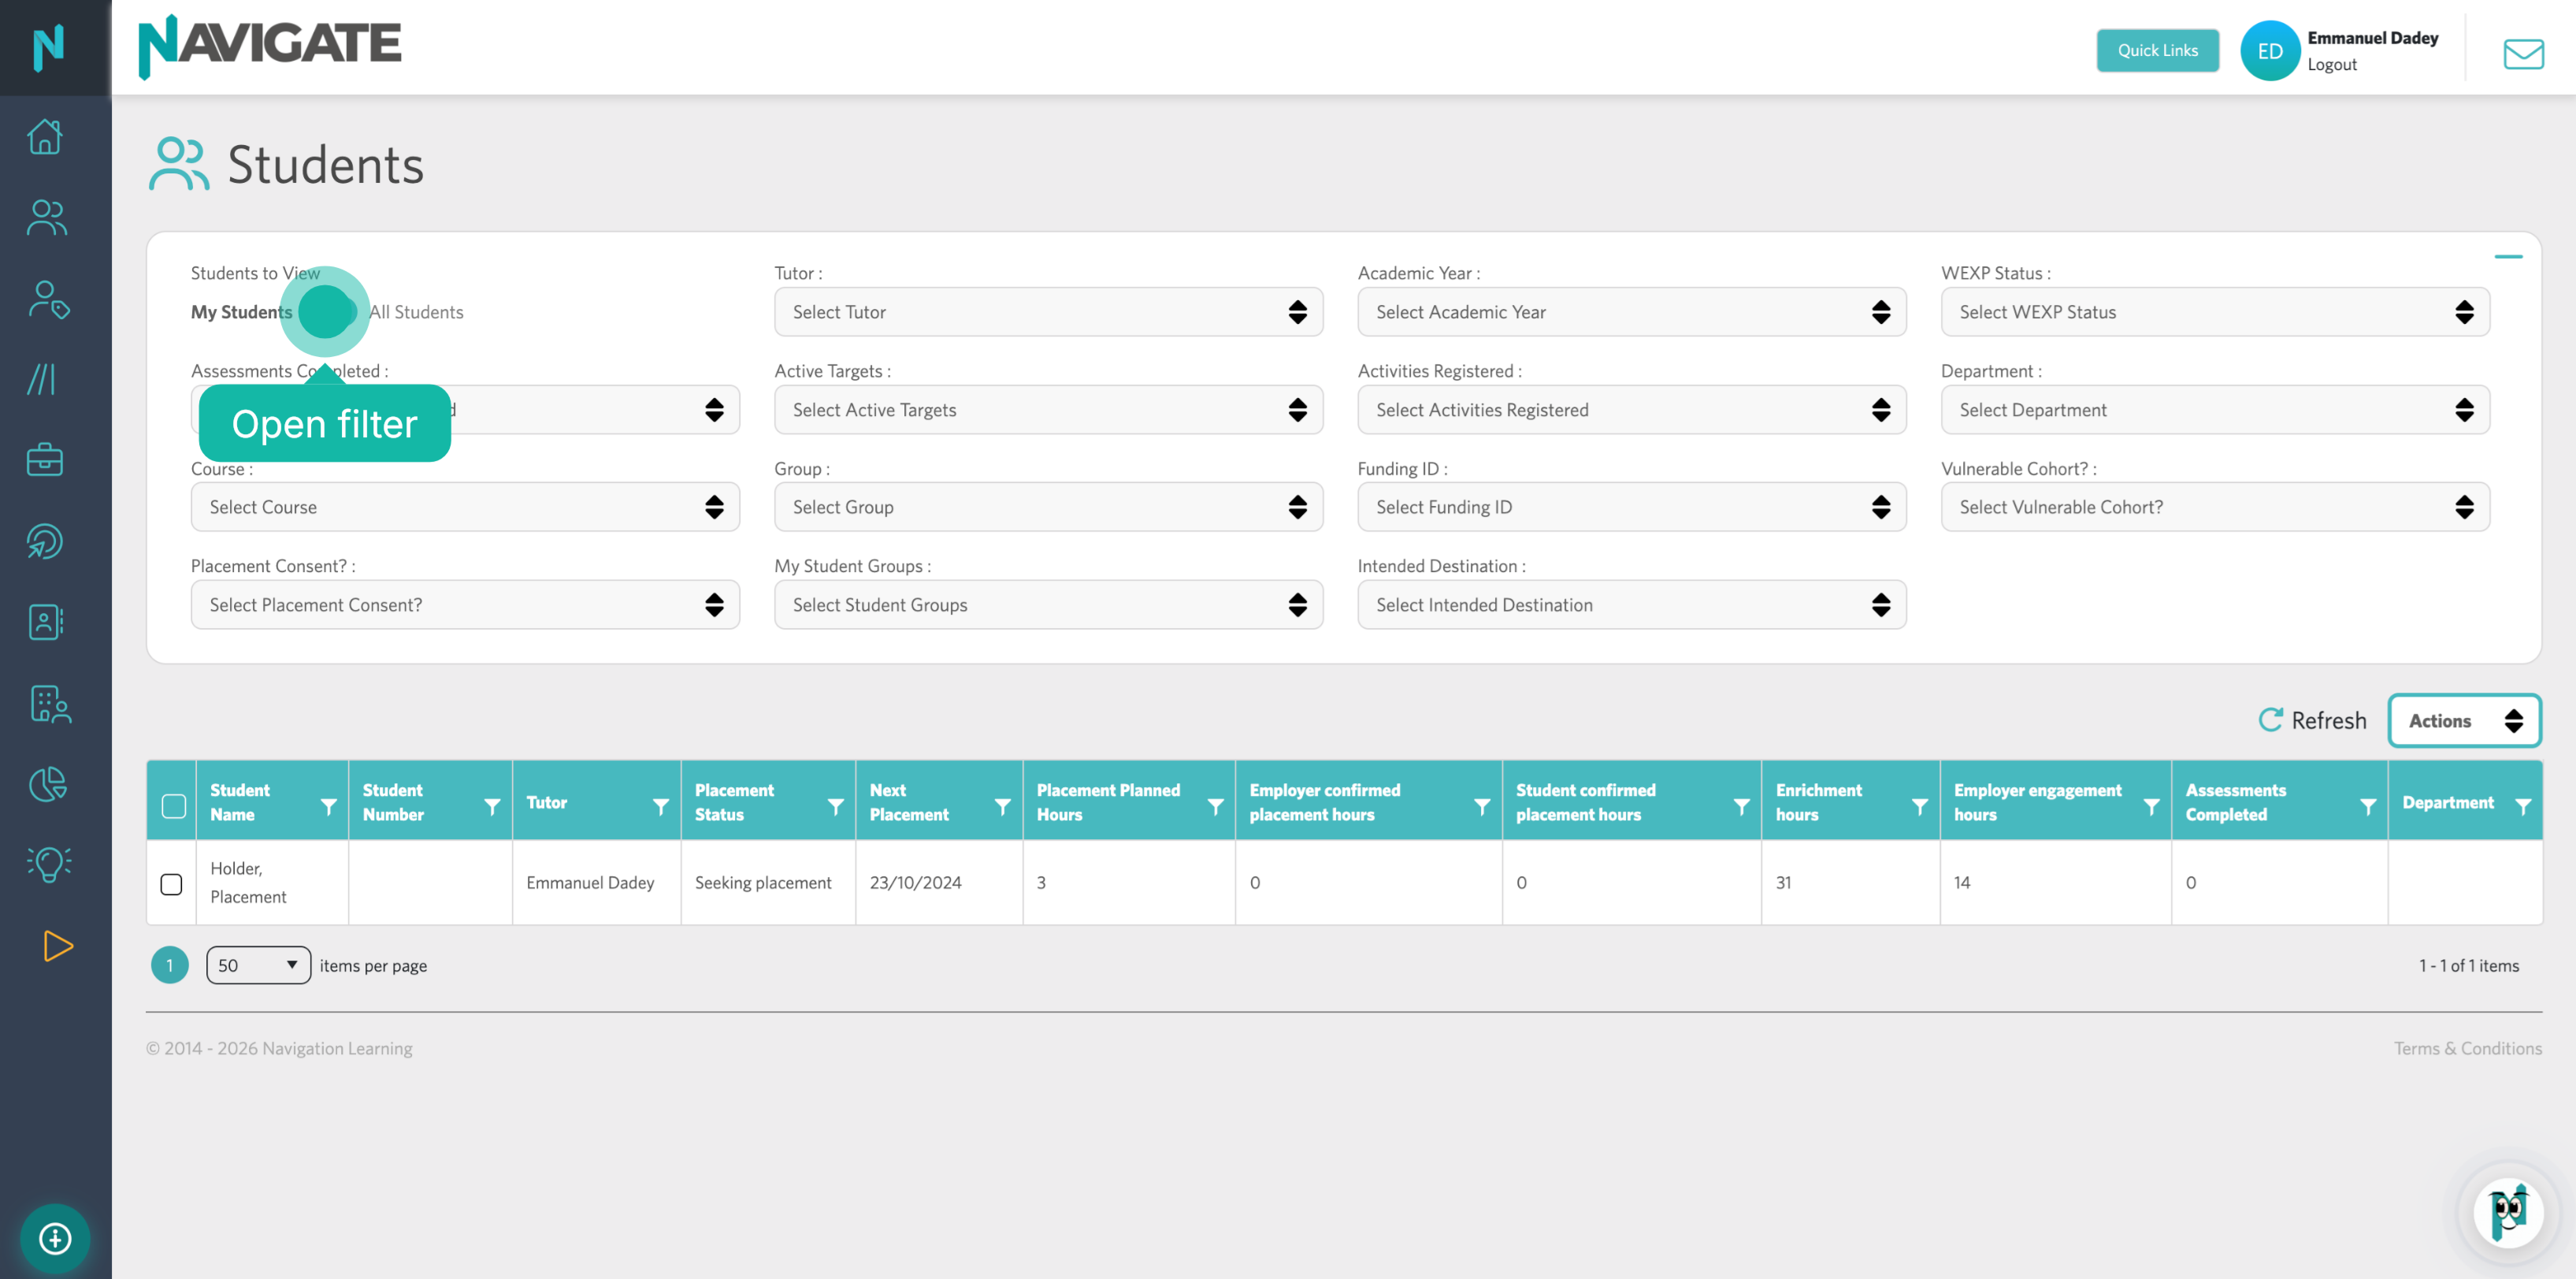2576x1279 pixels.
Task: Open the Select WEXP Status dropdown
Action: (x=2215, y=312)
